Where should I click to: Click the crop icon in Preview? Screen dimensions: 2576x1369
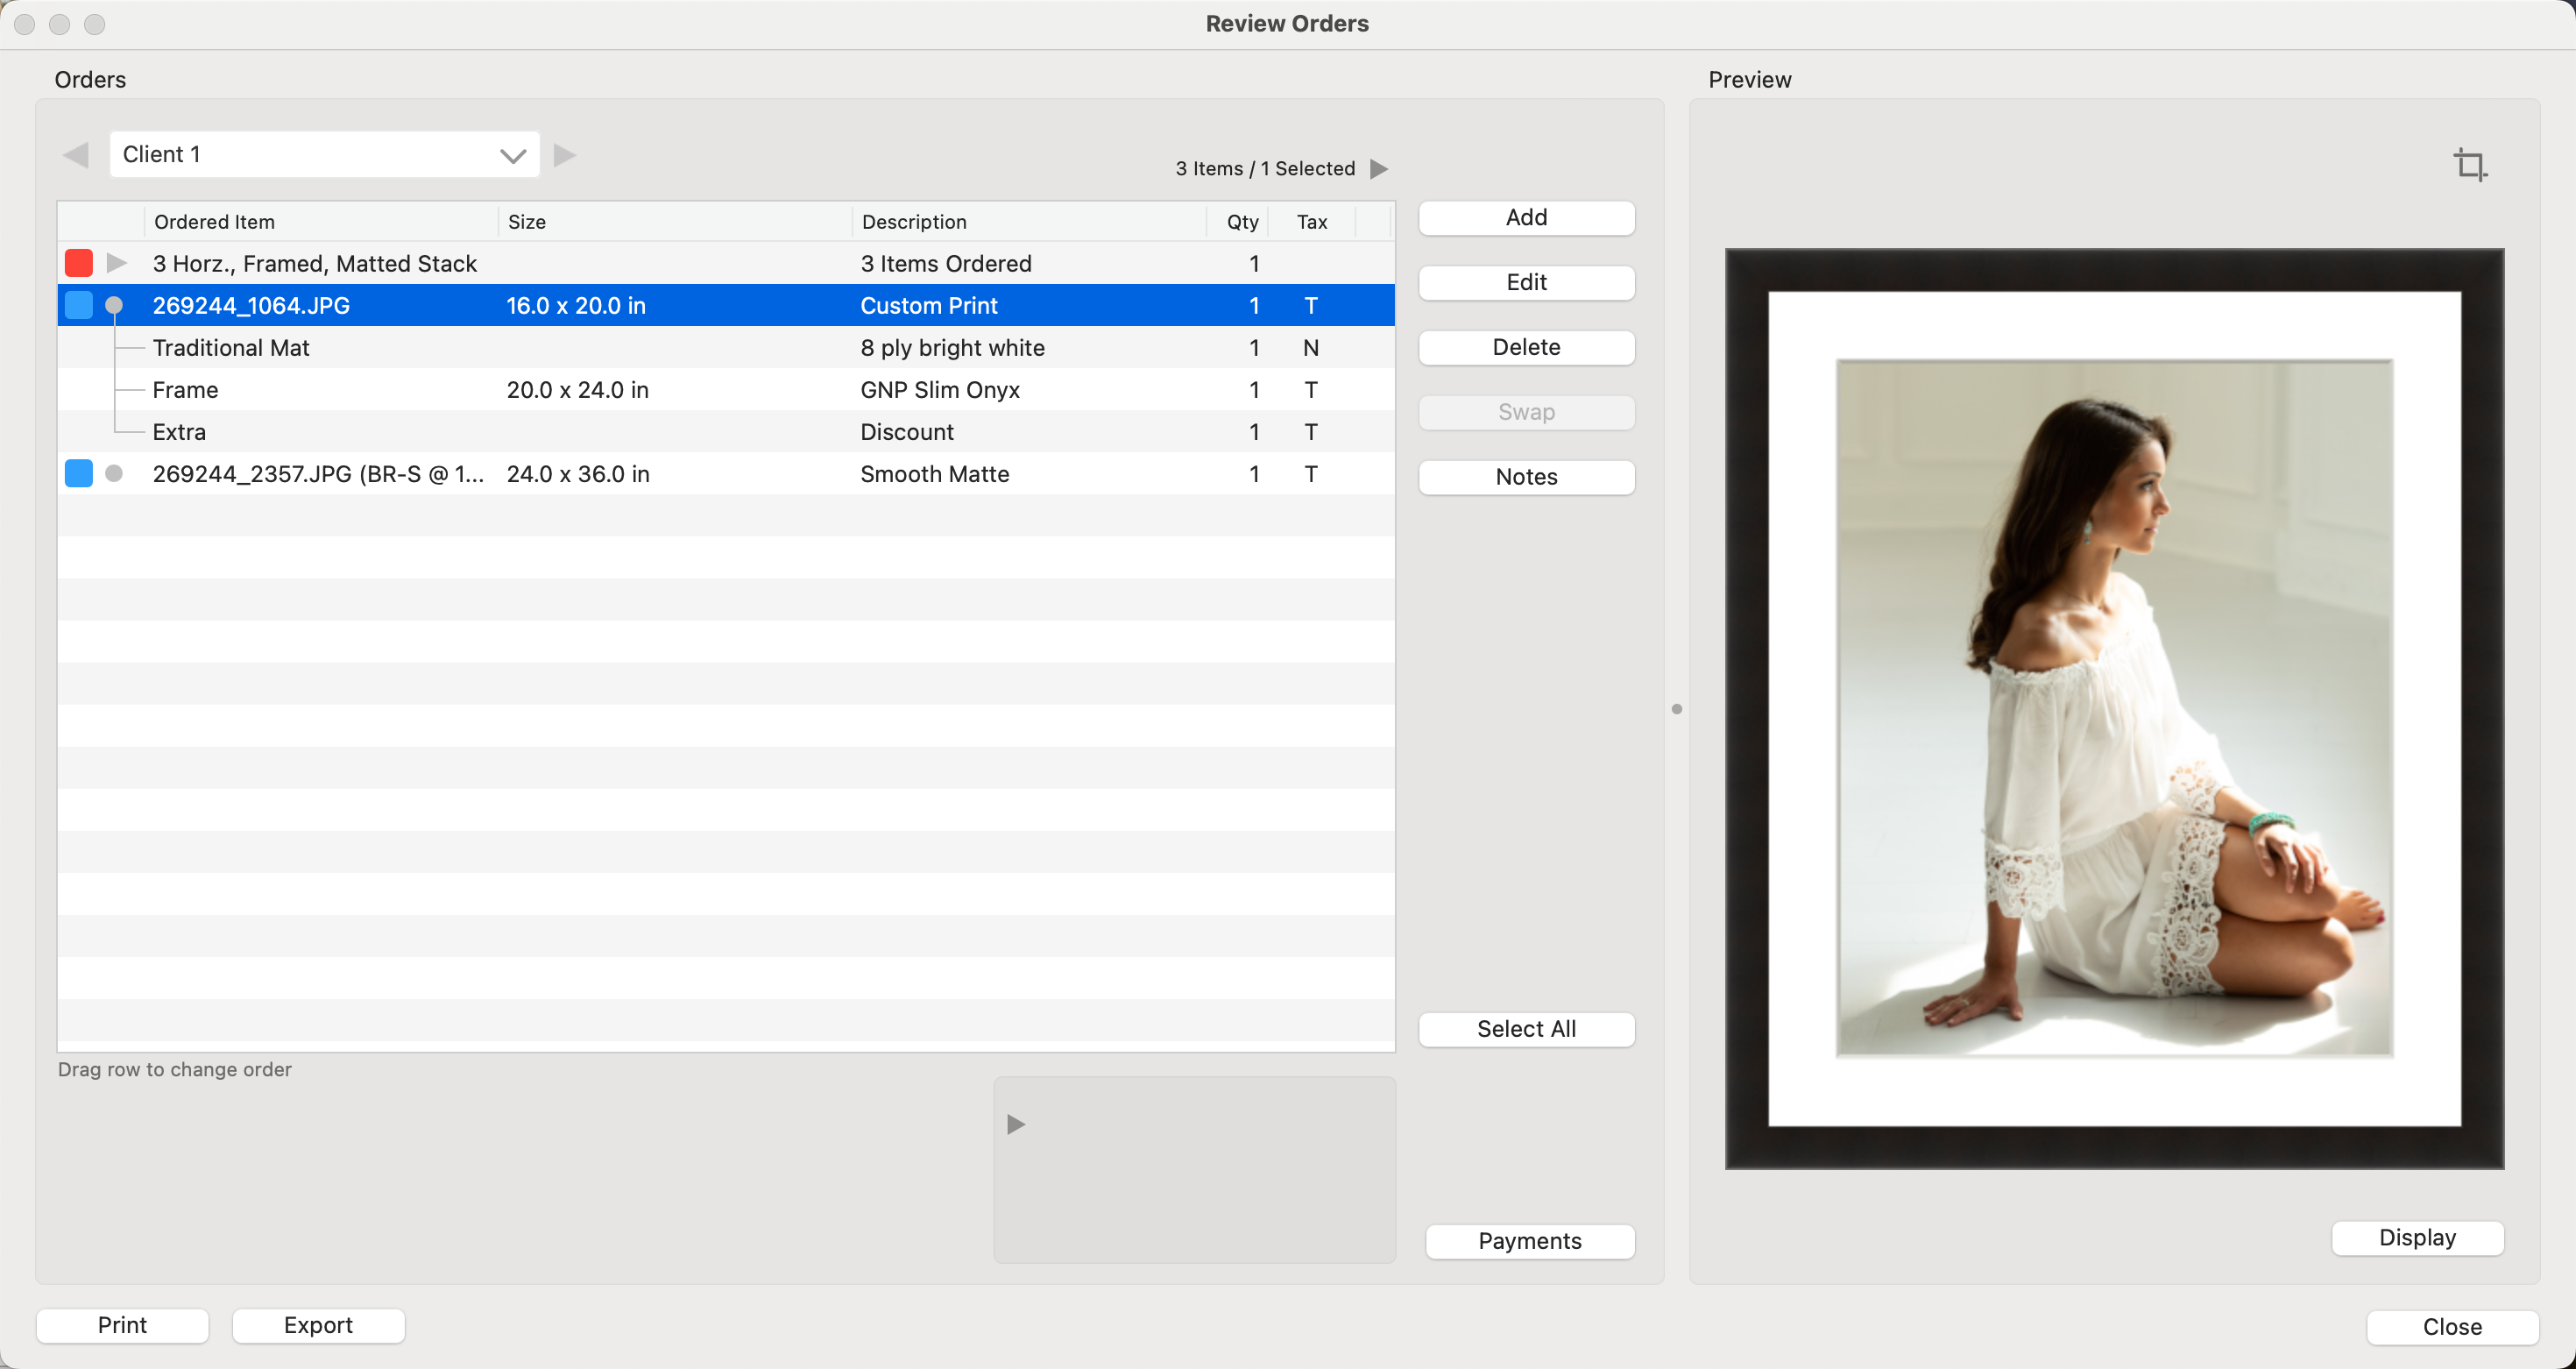click(2469, 164)
